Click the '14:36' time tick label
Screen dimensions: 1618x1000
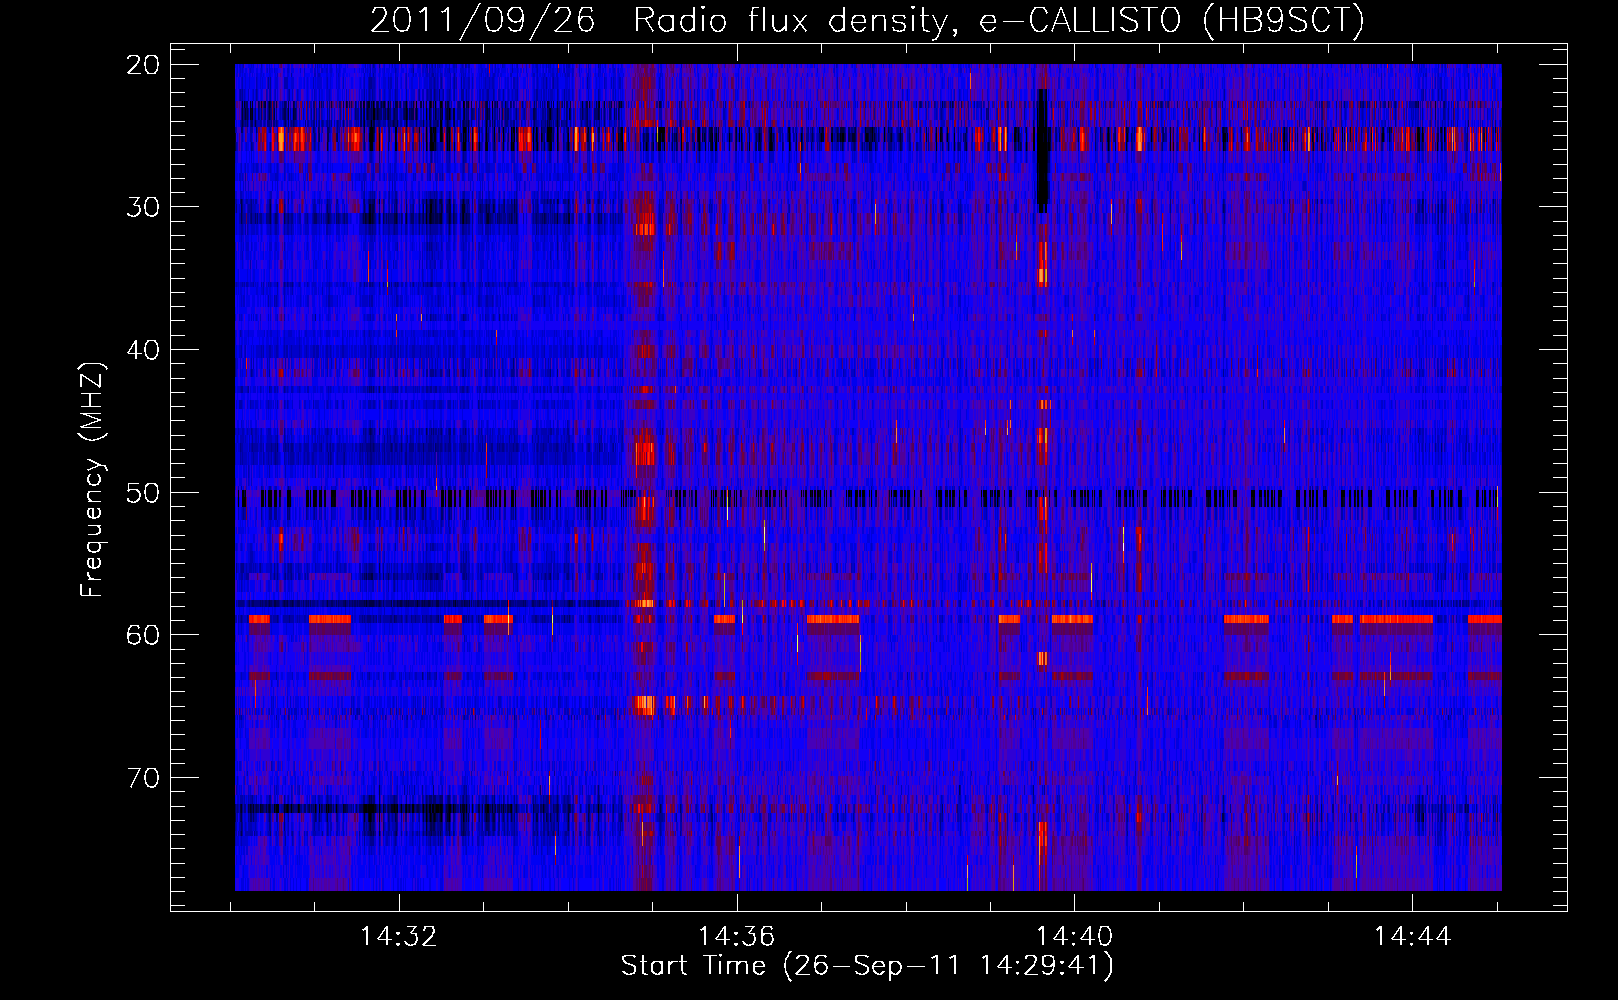[737, 937]
